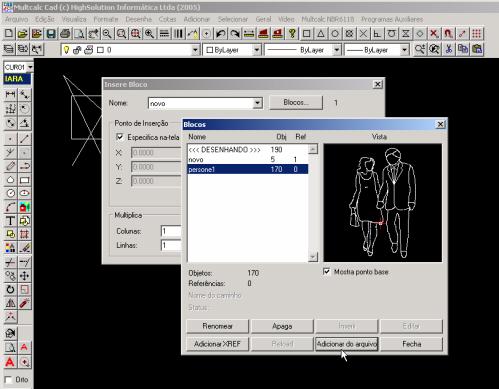Open the CLIR01 dropdown
Viewport: 499px width, 389px height.
point(30,67)
